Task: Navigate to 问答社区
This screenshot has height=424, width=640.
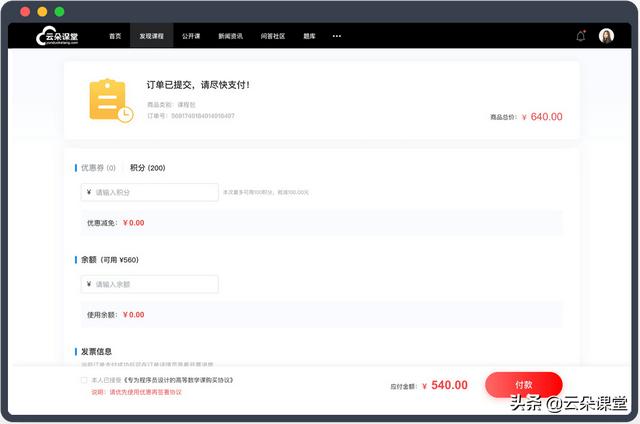Action: point(271,36)
